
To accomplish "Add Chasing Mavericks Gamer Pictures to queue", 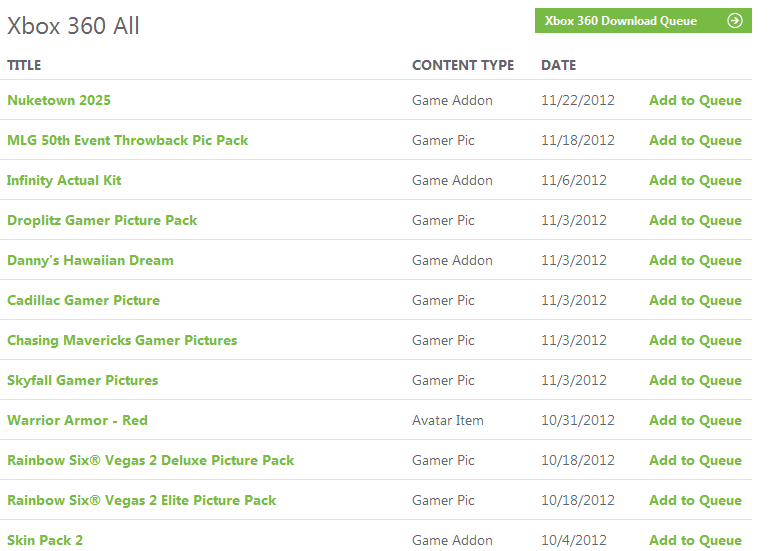I will tap(695, 340).
